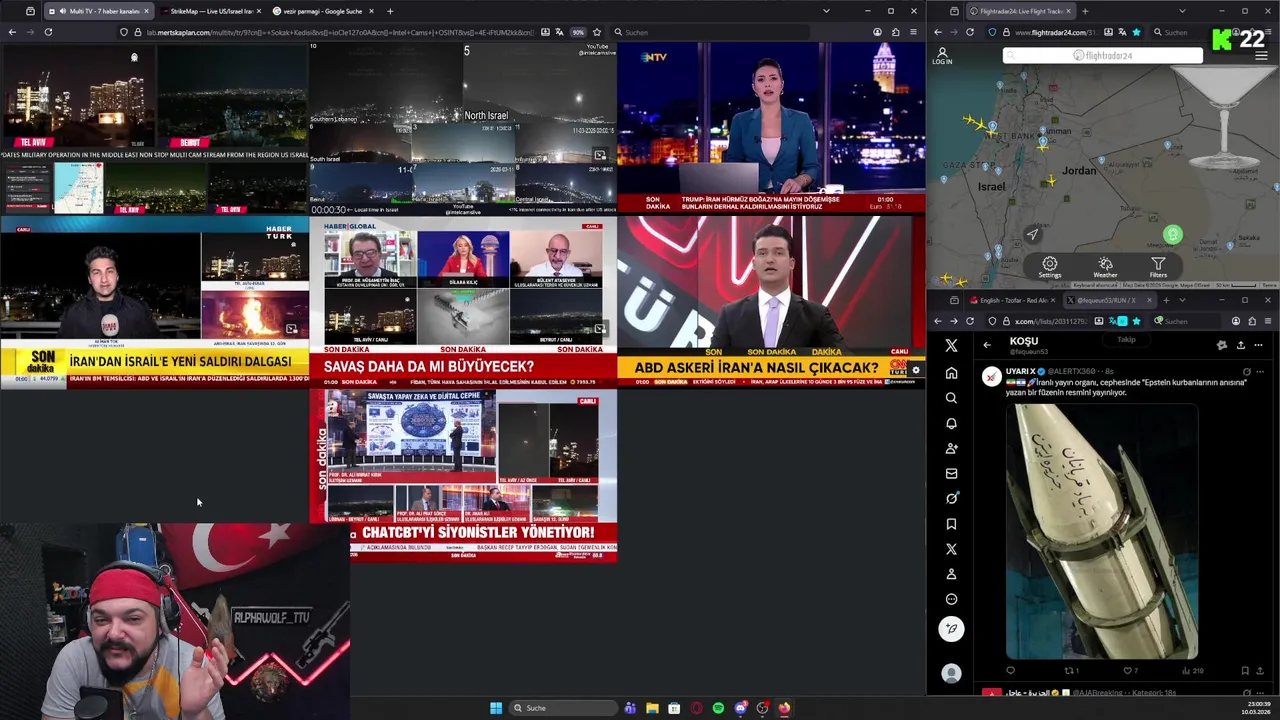Open X Notifications bell
This screenshot has height=720, width=1280.
pos(951,423)
